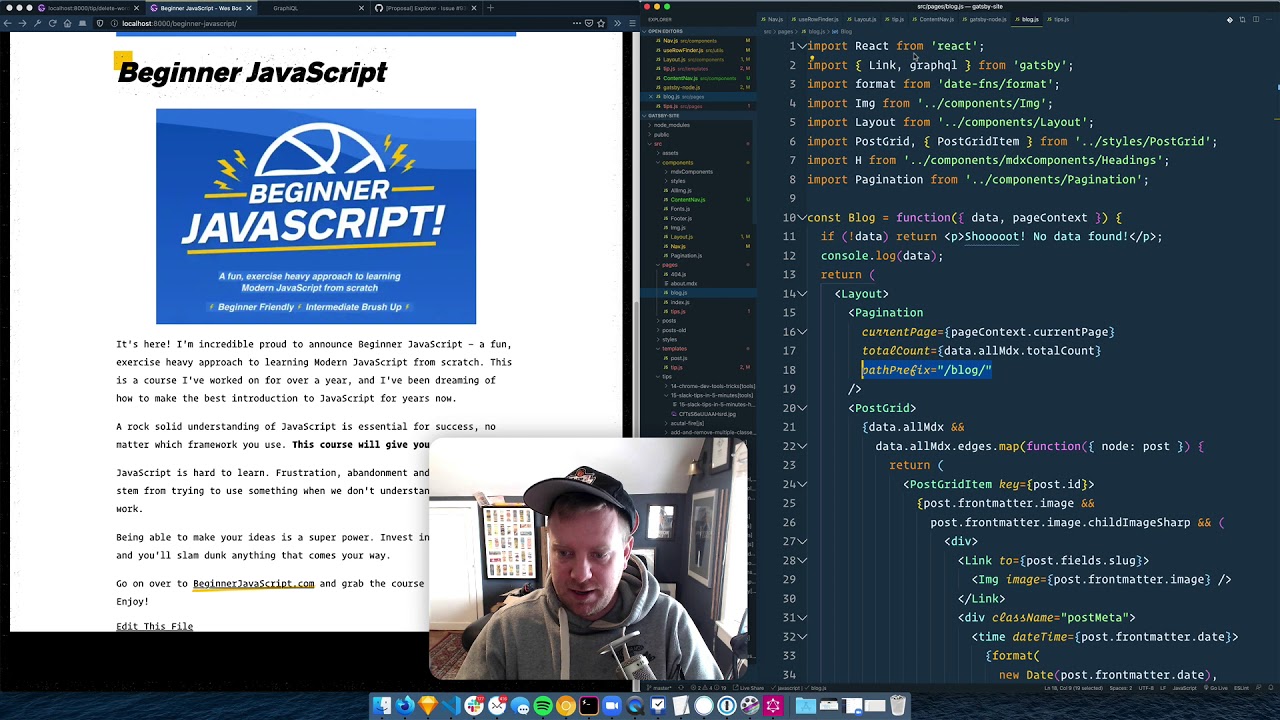Open Spotify from the Dock
1280x720 pixels.
[543, 705]
